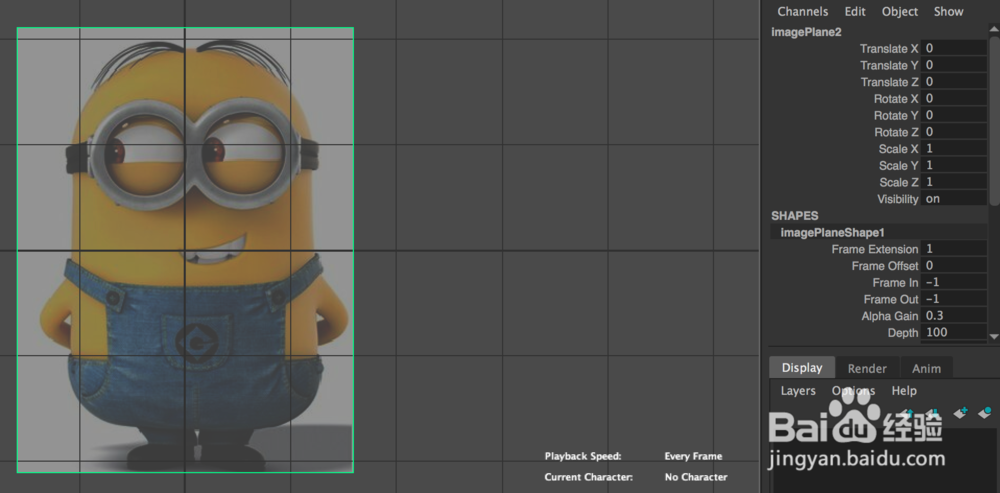The height and width of the screenshot is (493, 1000).
Task: Open the Object menu in Channel Box
Action: point(900,11)
